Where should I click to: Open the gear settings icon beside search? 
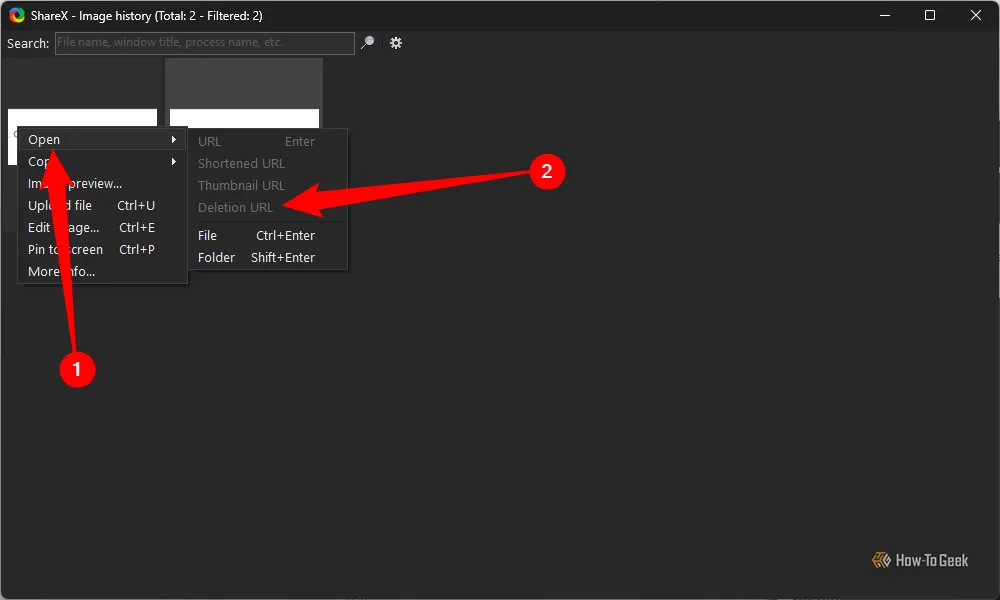[396, 43]
